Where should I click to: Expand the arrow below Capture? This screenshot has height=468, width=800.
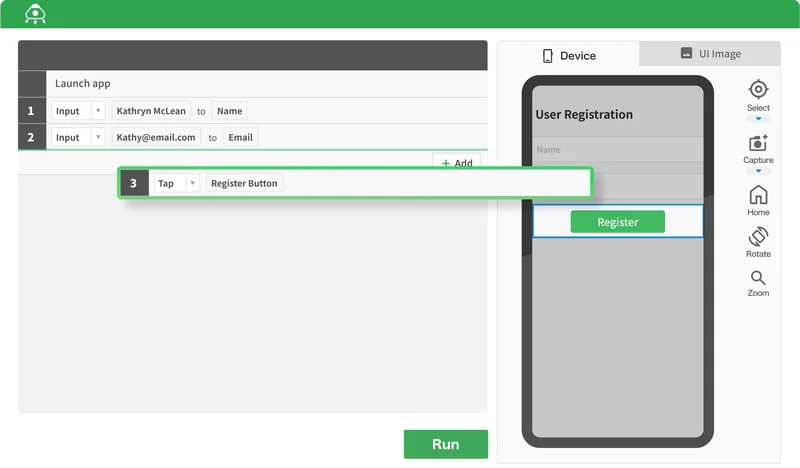coord(758,171)
